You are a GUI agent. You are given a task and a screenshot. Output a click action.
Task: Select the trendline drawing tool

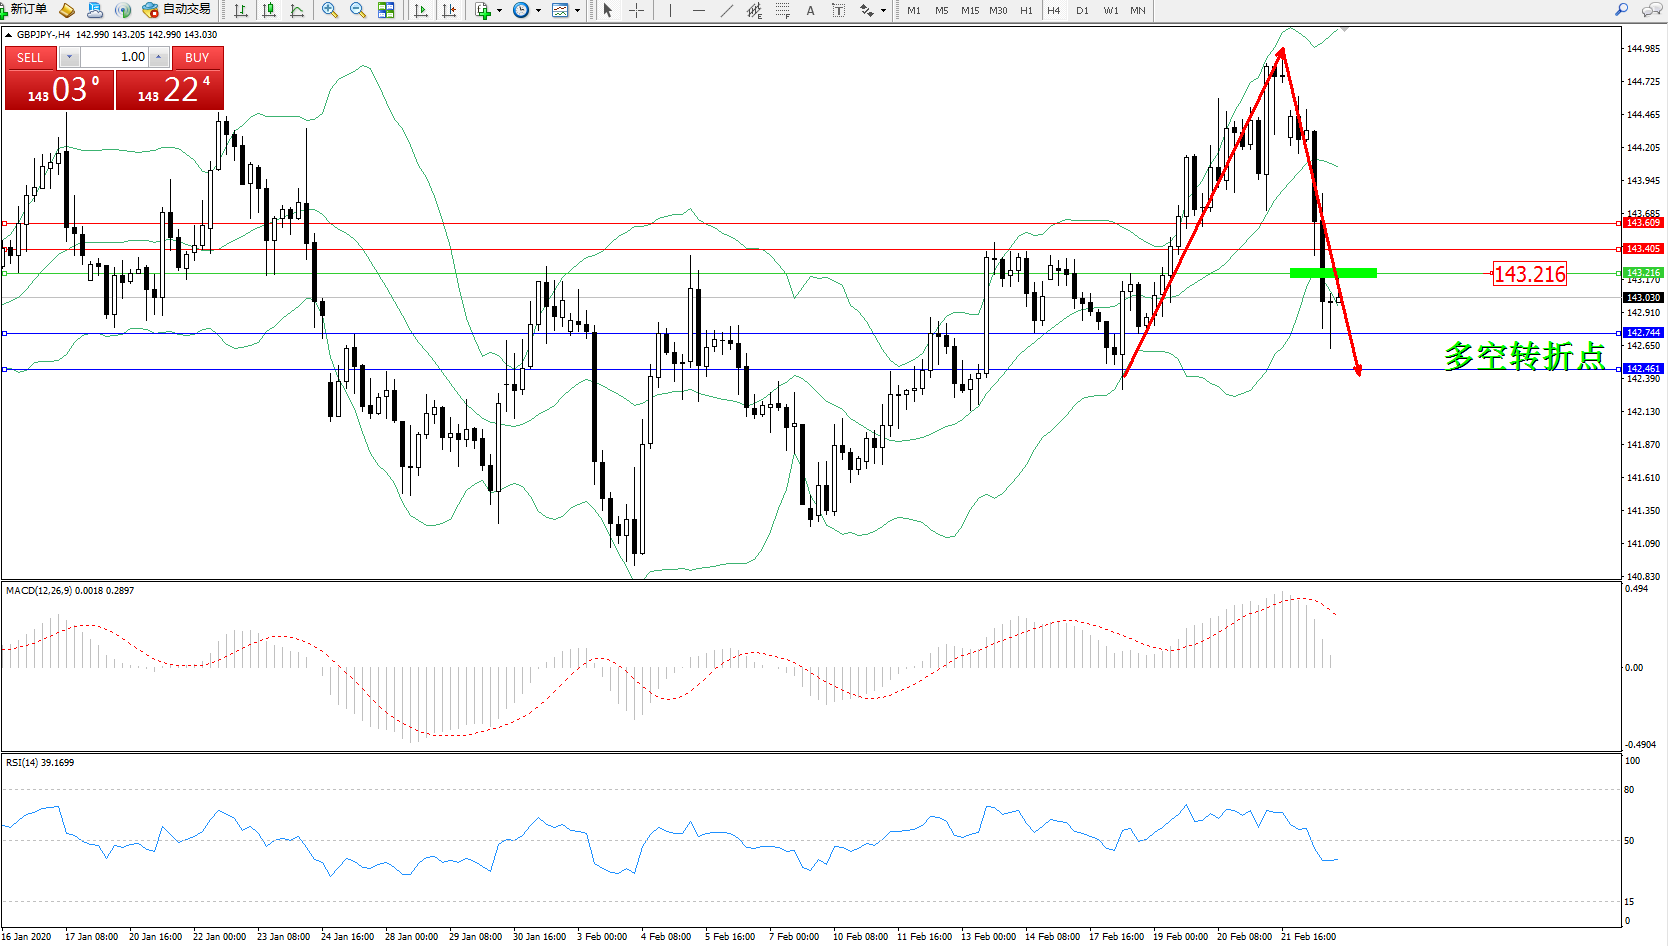(727, 10)
